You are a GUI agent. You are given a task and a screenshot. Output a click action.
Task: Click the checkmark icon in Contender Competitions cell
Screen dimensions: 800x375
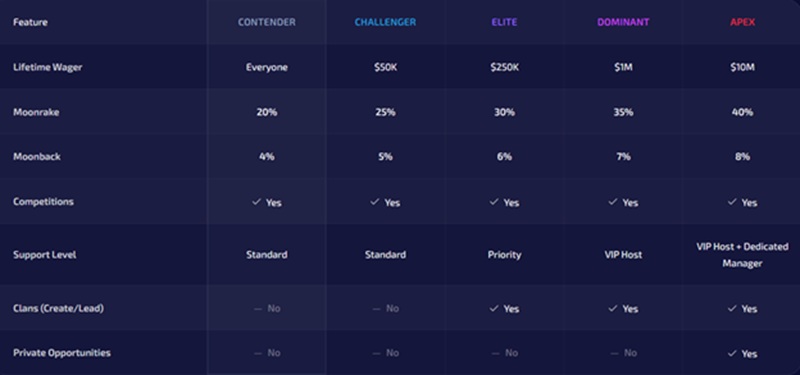point(256,202)
